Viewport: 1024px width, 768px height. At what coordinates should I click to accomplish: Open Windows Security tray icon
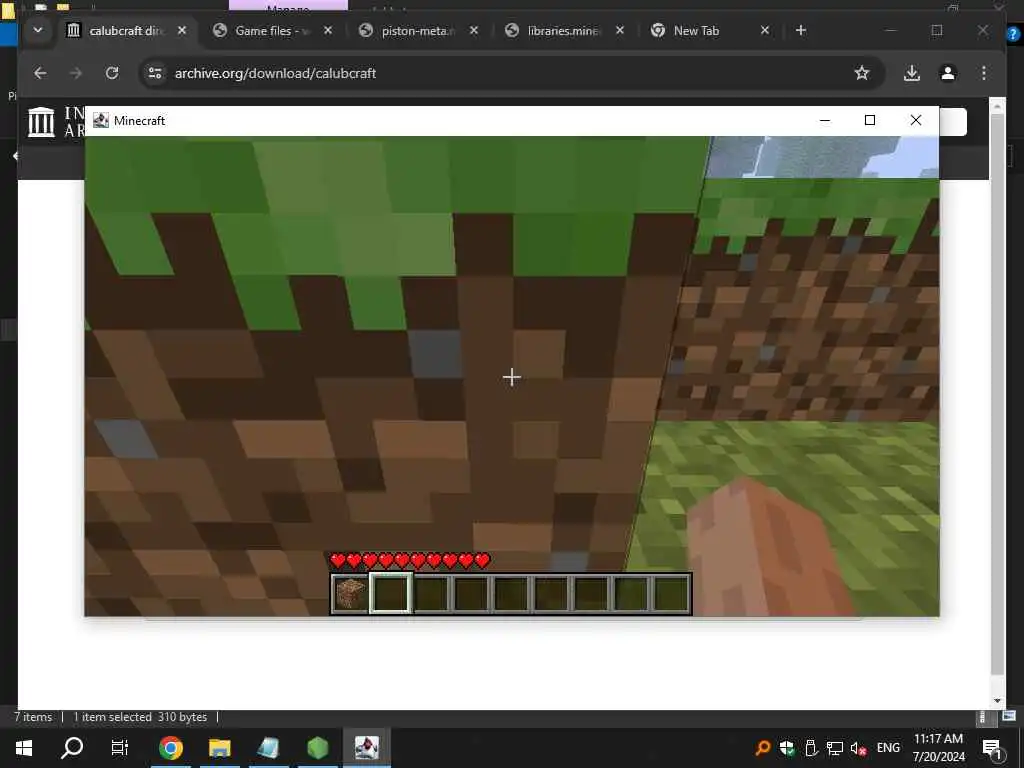[x=787, y=748]
